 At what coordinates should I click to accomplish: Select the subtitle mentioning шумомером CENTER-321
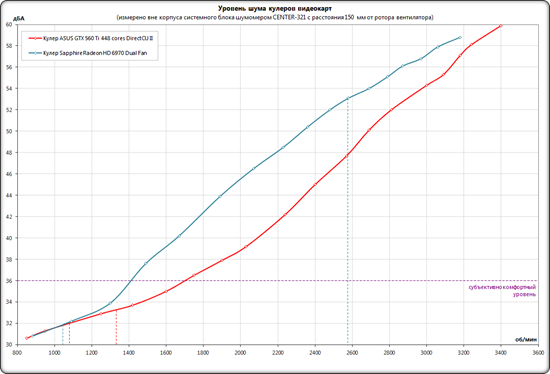click(x=275, y=17)
